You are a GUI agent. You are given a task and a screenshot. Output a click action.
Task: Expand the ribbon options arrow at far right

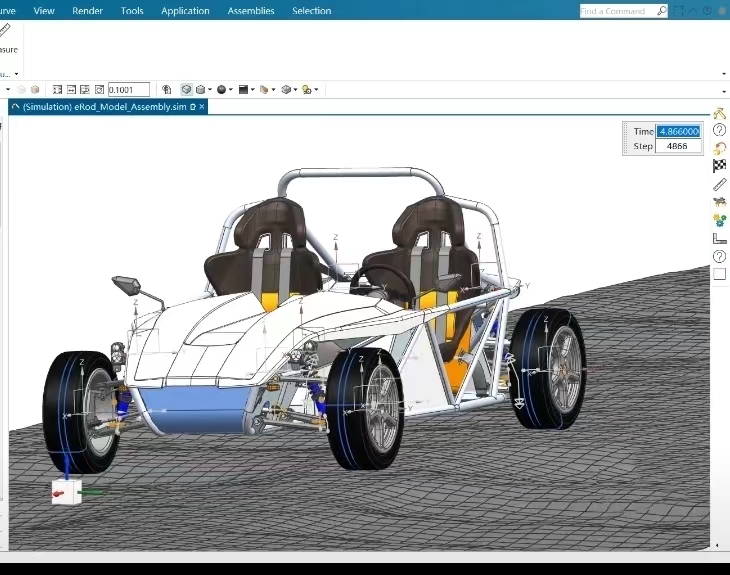[x=723, y=73]
